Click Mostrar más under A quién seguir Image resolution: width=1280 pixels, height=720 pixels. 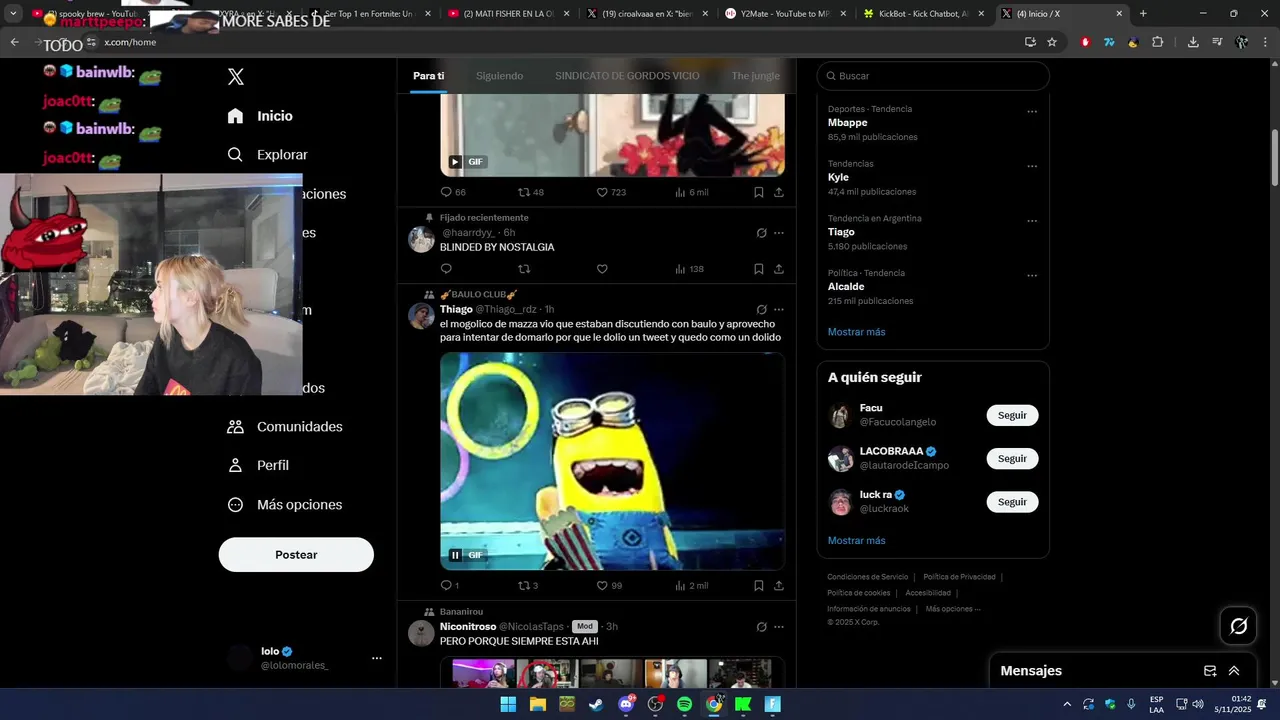(x=856, y=541)
